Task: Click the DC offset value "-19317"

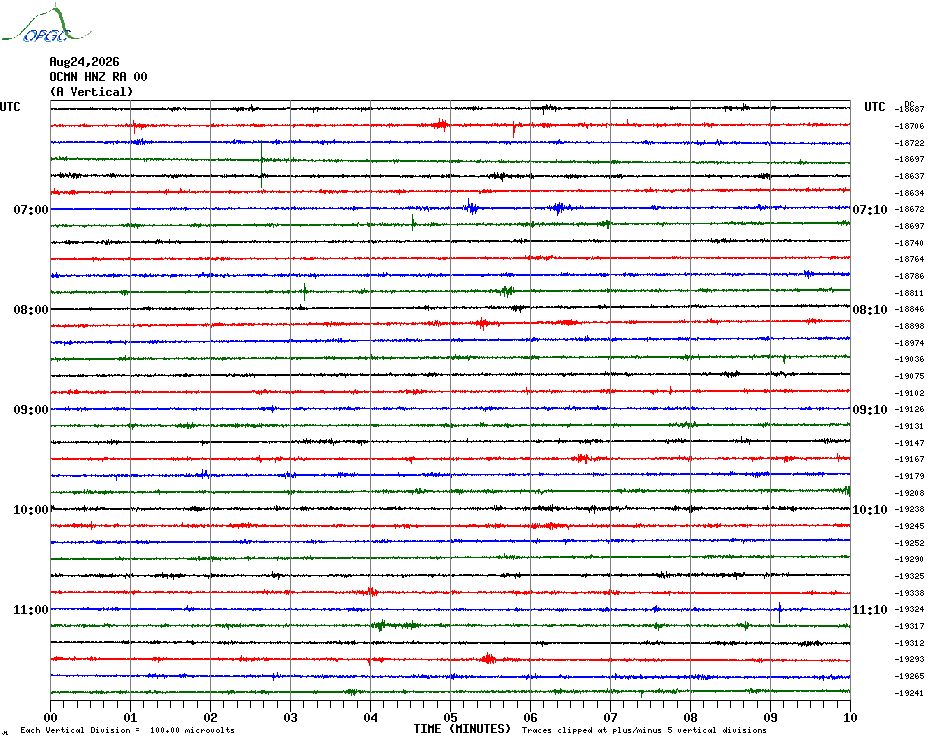Action: pyautogui.click(x=909, y=626)
